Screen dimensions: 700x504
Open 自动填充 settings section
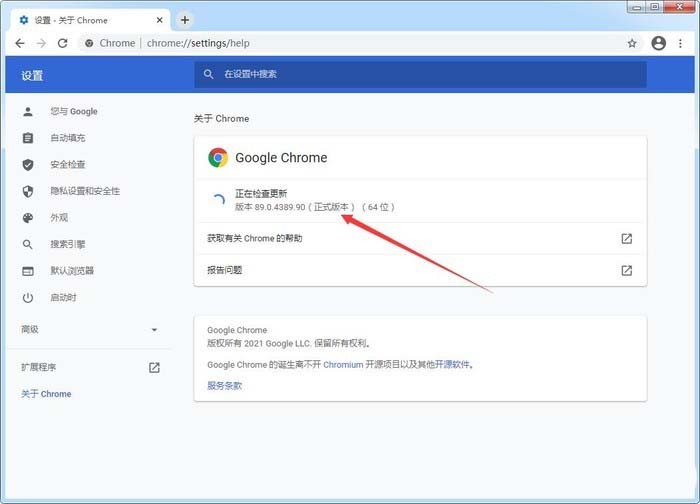coord(68,138)
